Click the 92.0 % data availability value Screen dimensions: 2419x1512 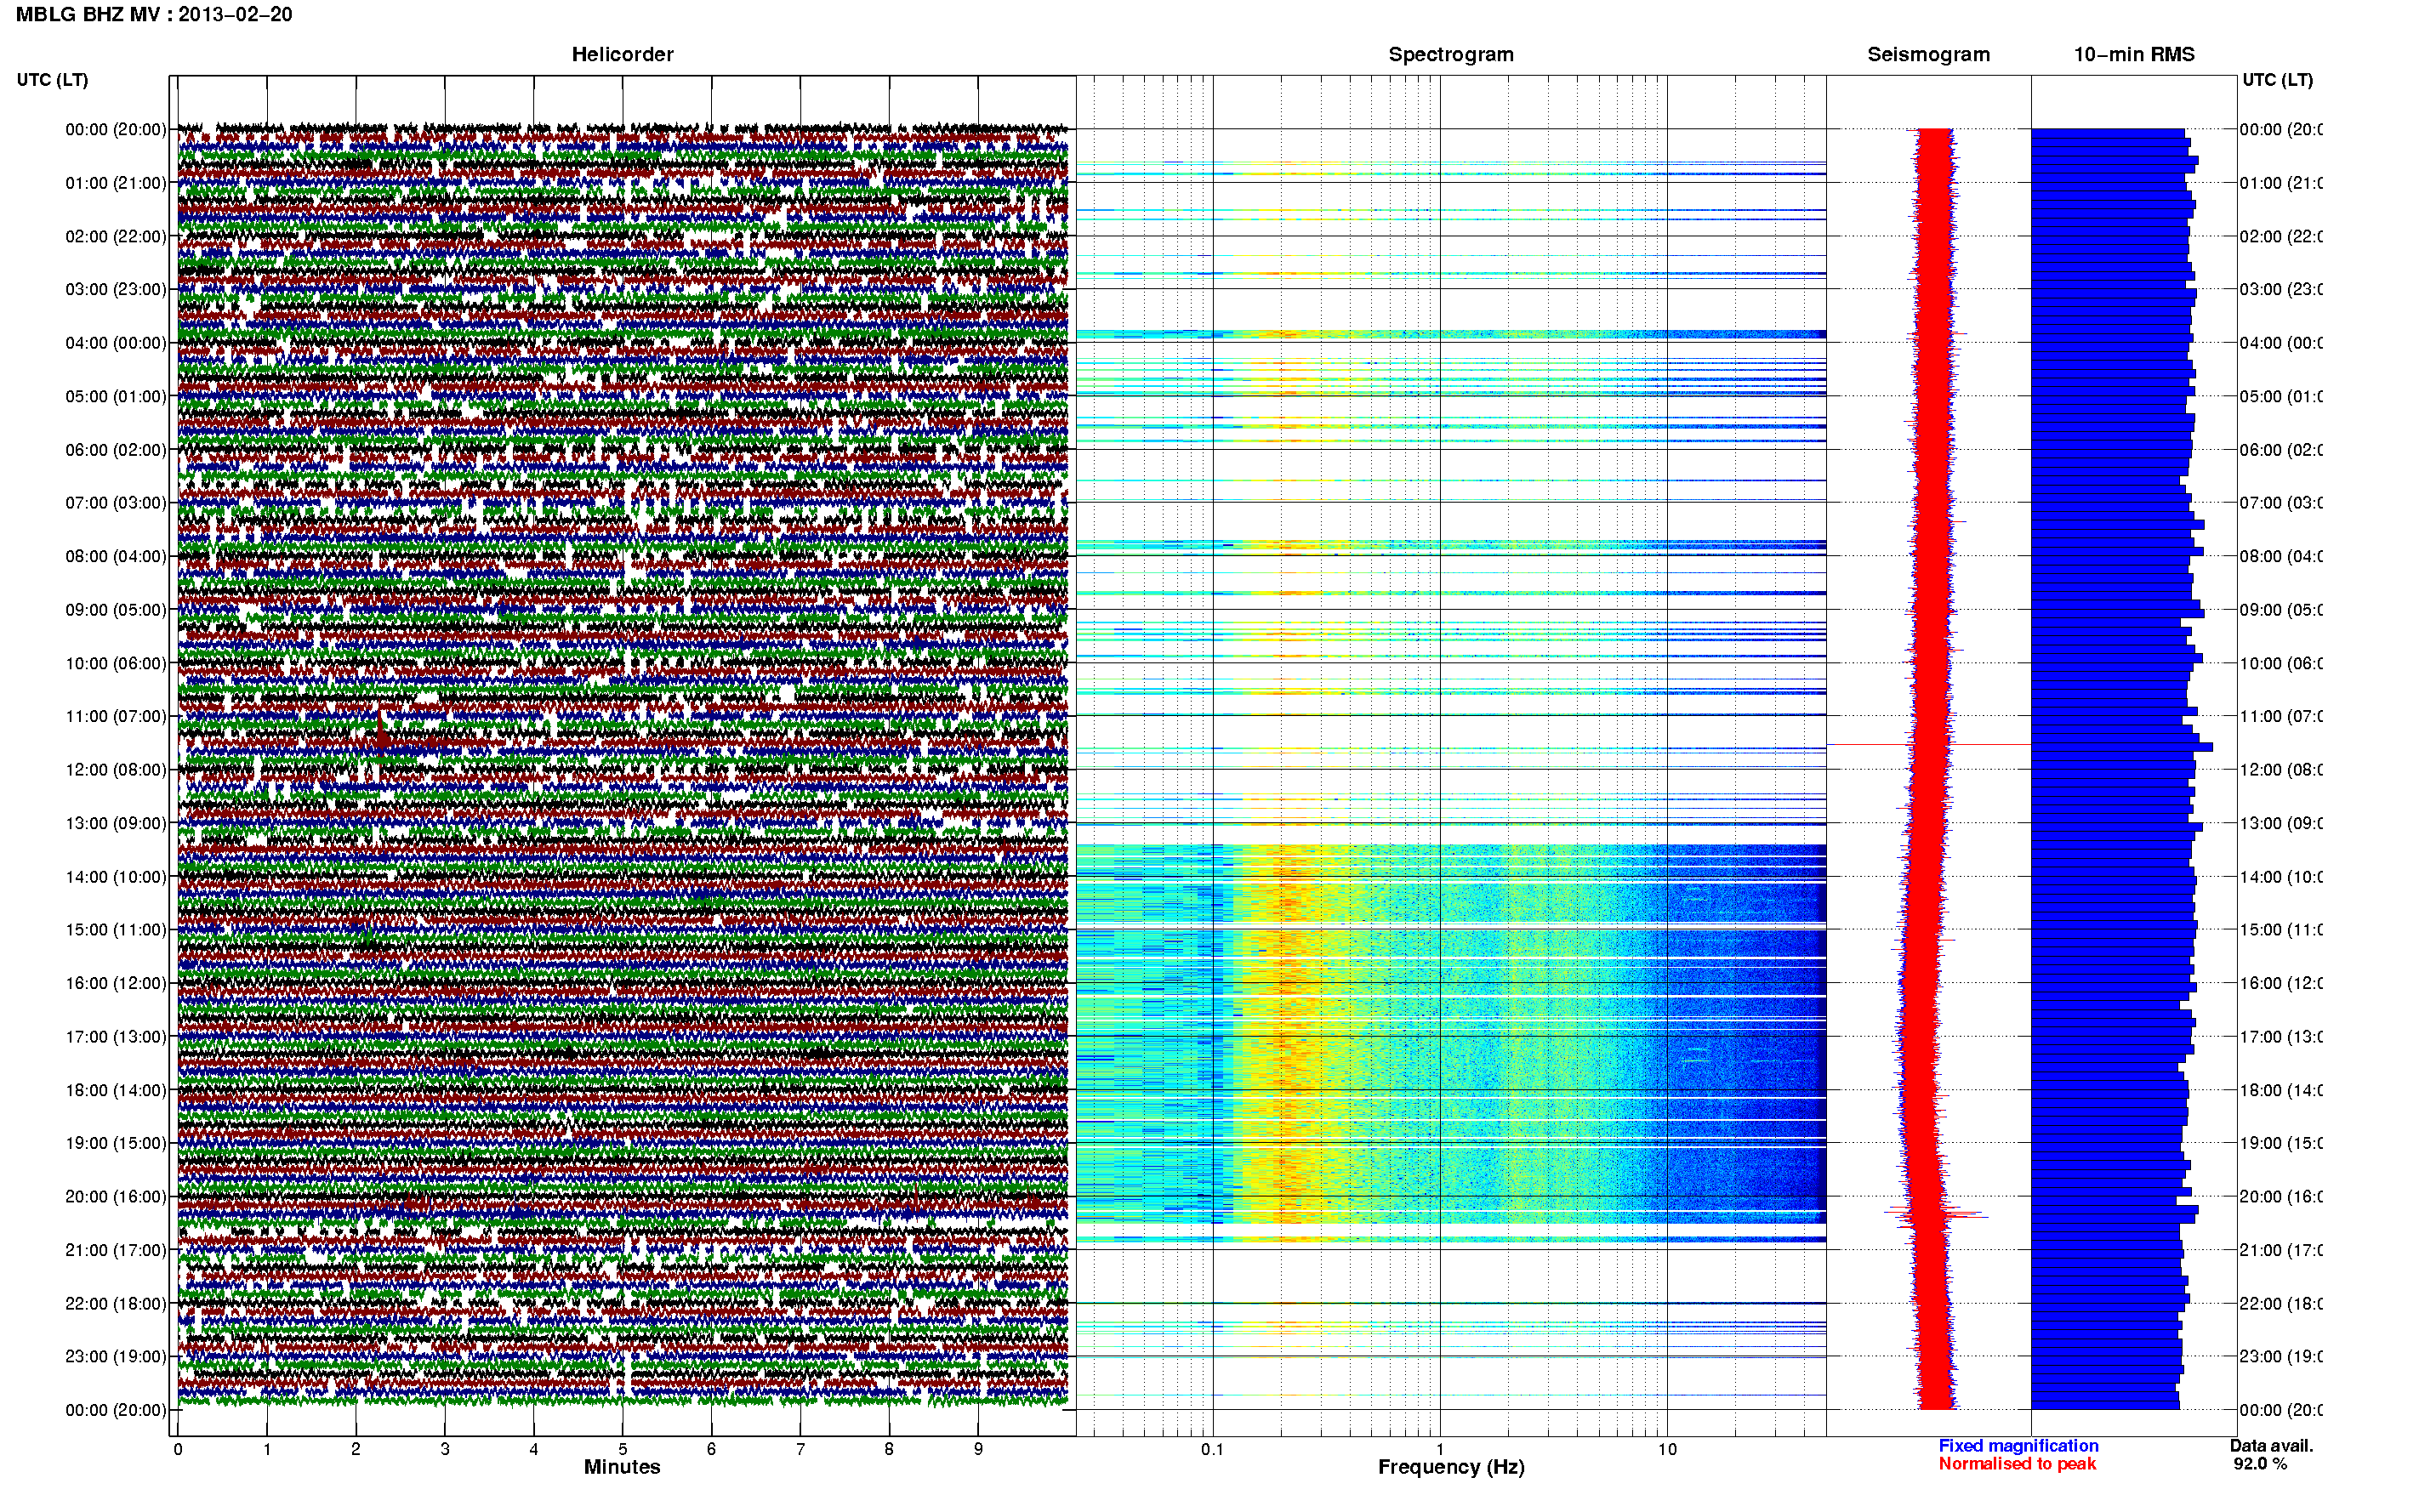[x=2260, y=1464]
